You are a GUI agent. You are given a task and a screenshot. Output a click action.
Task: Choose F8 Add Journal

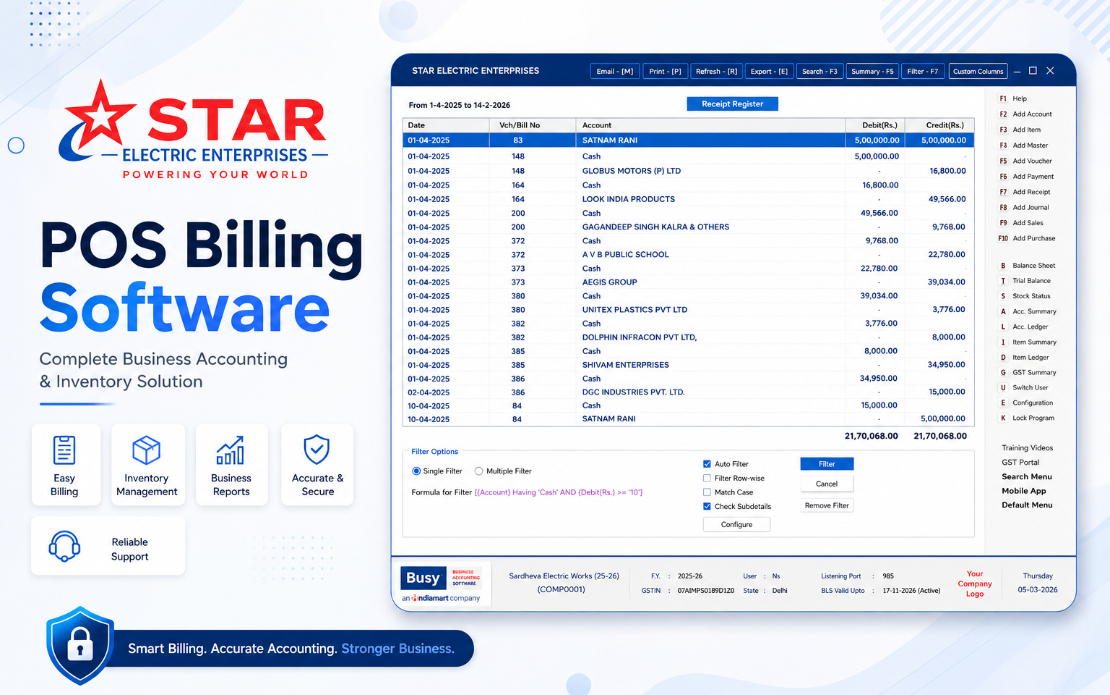(x=1024, y=207)
